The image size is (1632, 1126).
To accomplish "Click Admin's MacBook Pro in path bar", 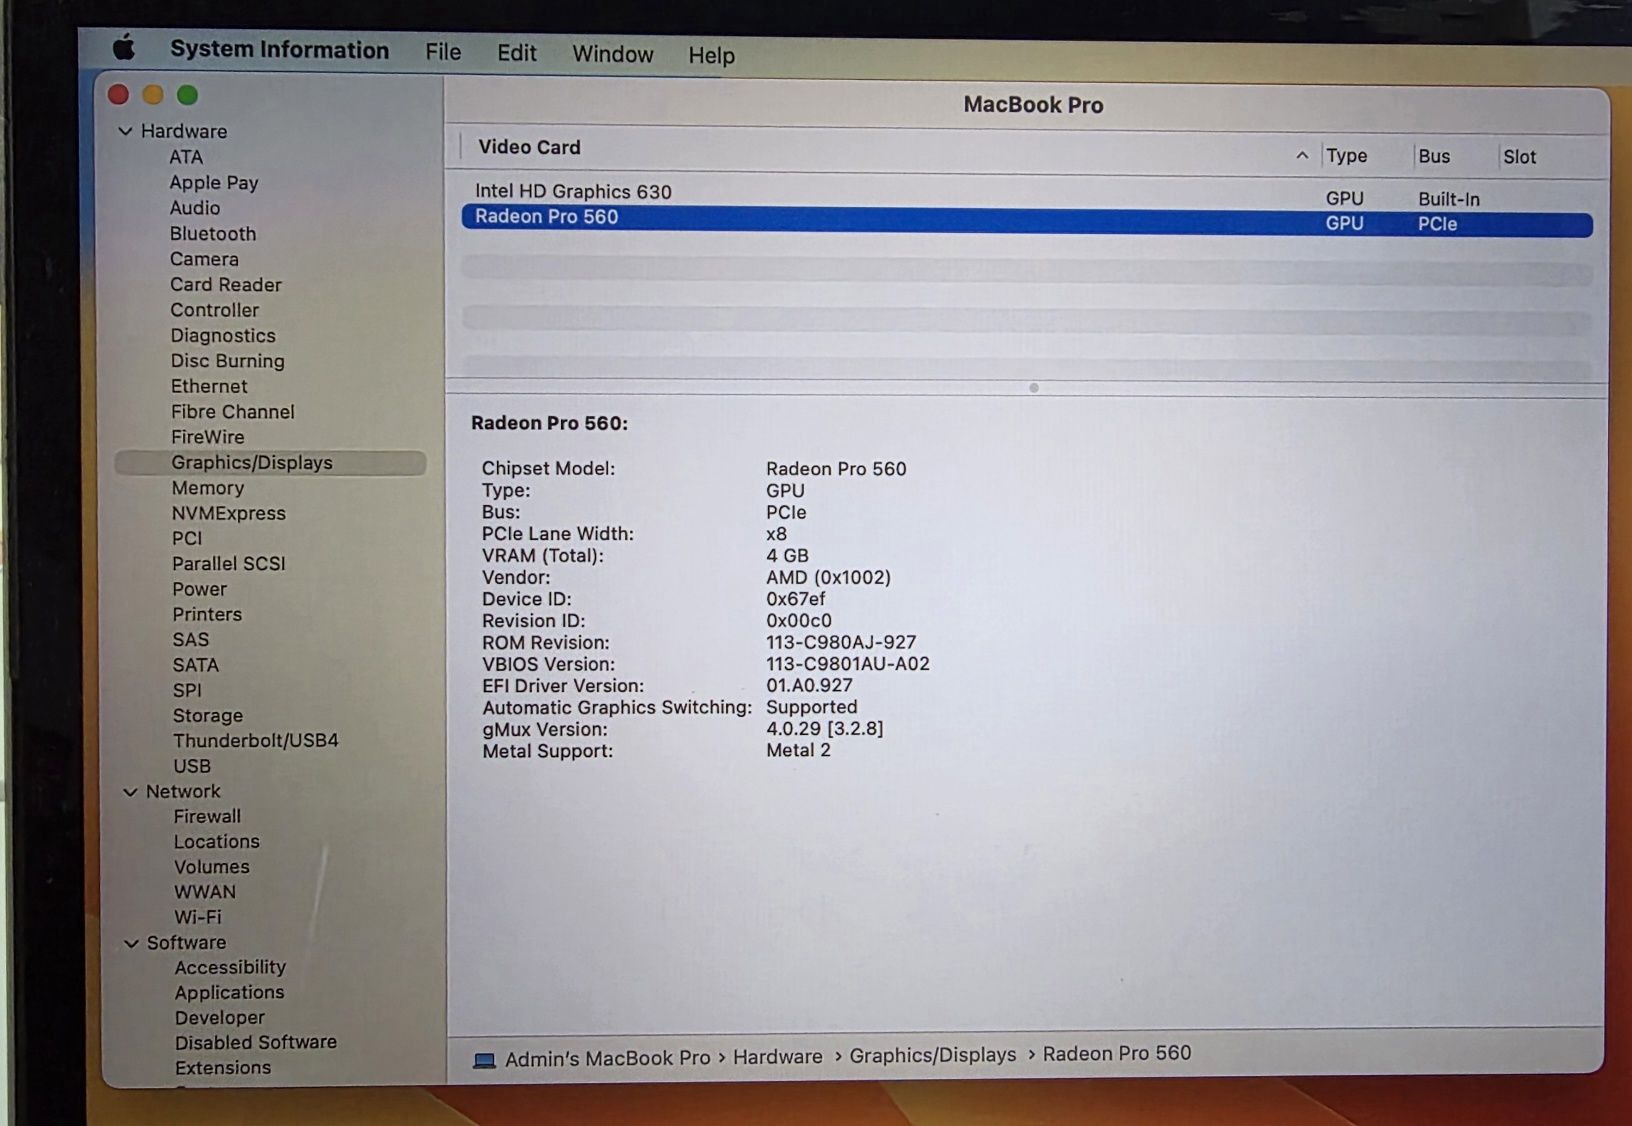I will point(607,1058).
